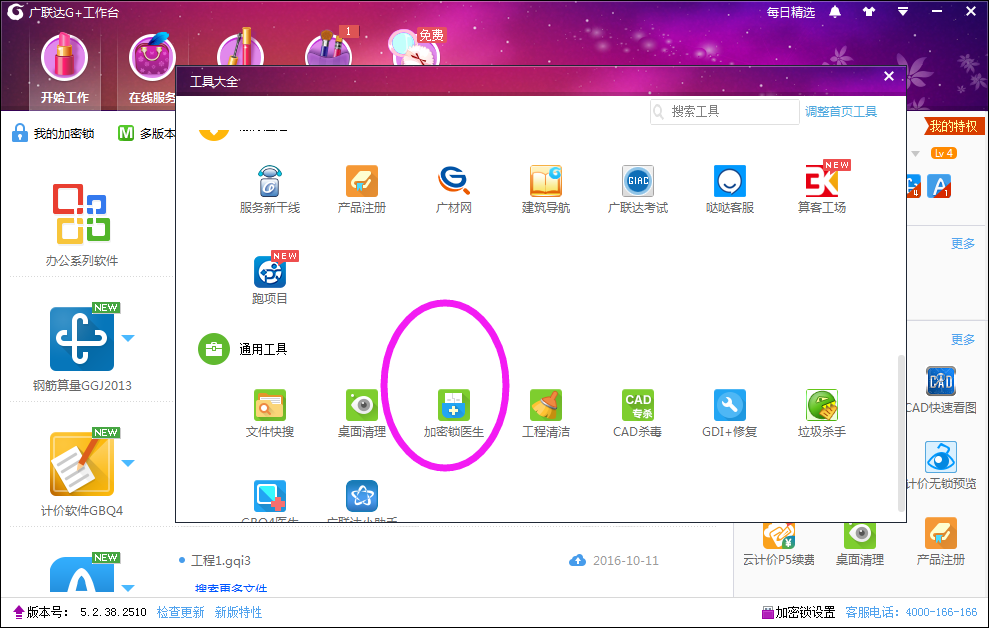Launch 广材网 tool
This screenshot has height=628, width=989.
[x=454, y=190]
